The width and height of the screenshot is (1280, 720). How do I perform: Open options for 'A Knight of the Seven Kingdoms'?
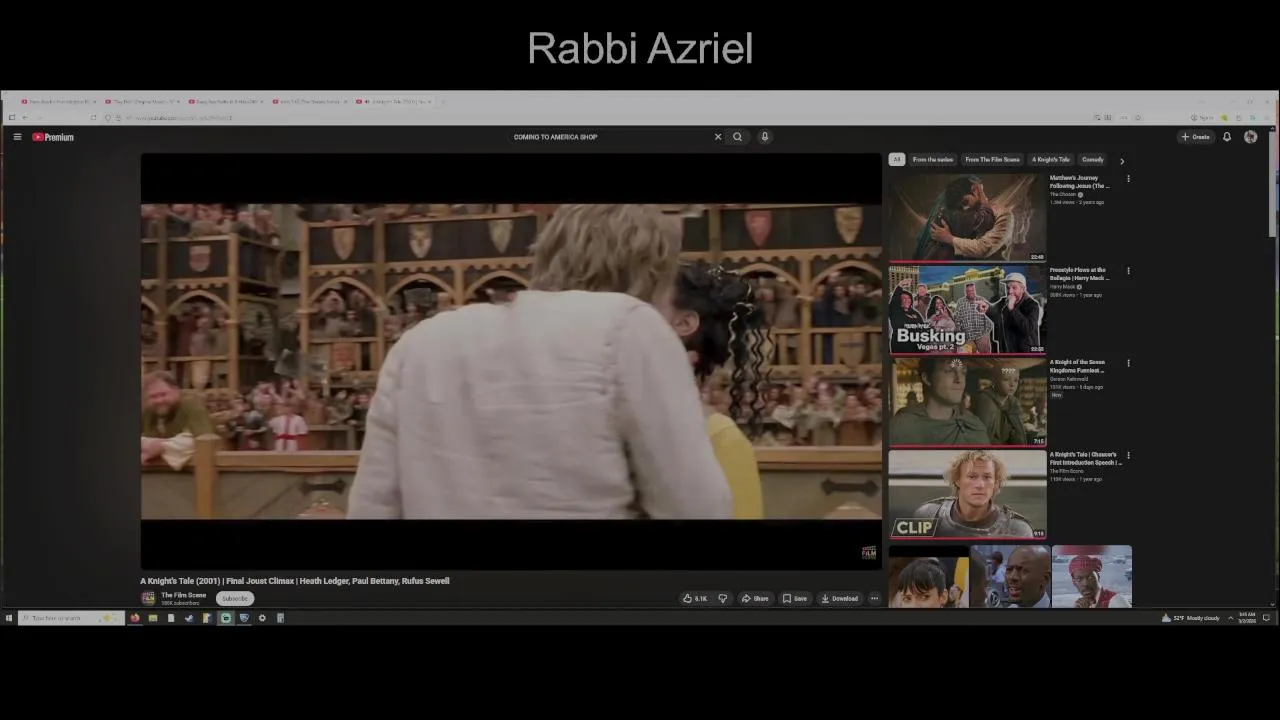tap(1128, 363)
